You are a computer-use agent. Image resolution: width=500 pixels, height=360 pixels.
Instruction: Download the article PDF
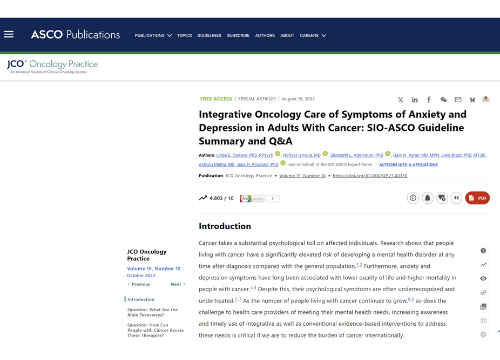click(x=477, y=198)
